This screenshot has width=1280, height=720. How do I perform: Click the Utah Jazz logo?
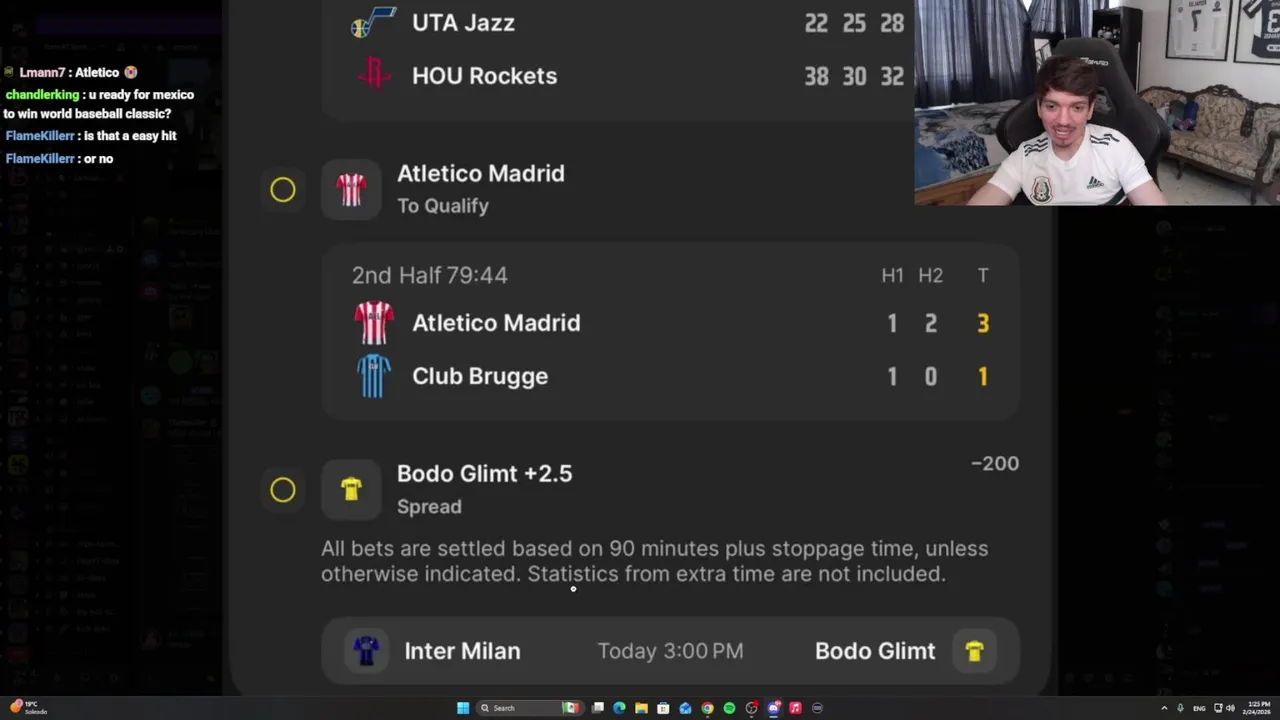(373, 23)
